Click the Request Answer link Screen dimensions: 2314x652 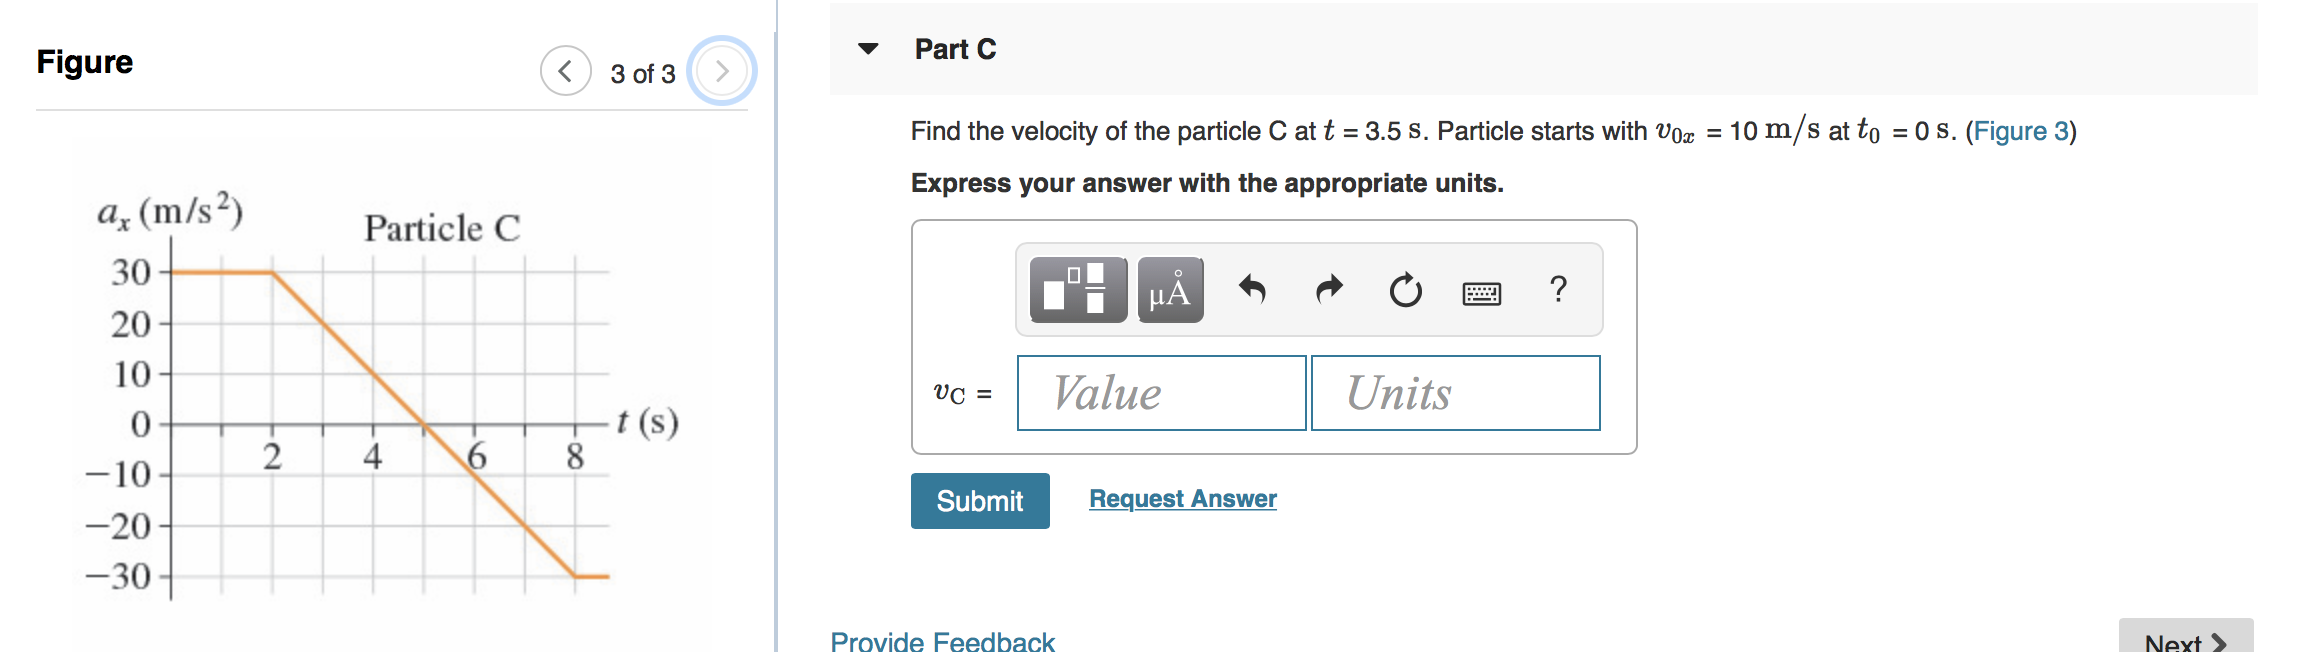(1182, 498)
